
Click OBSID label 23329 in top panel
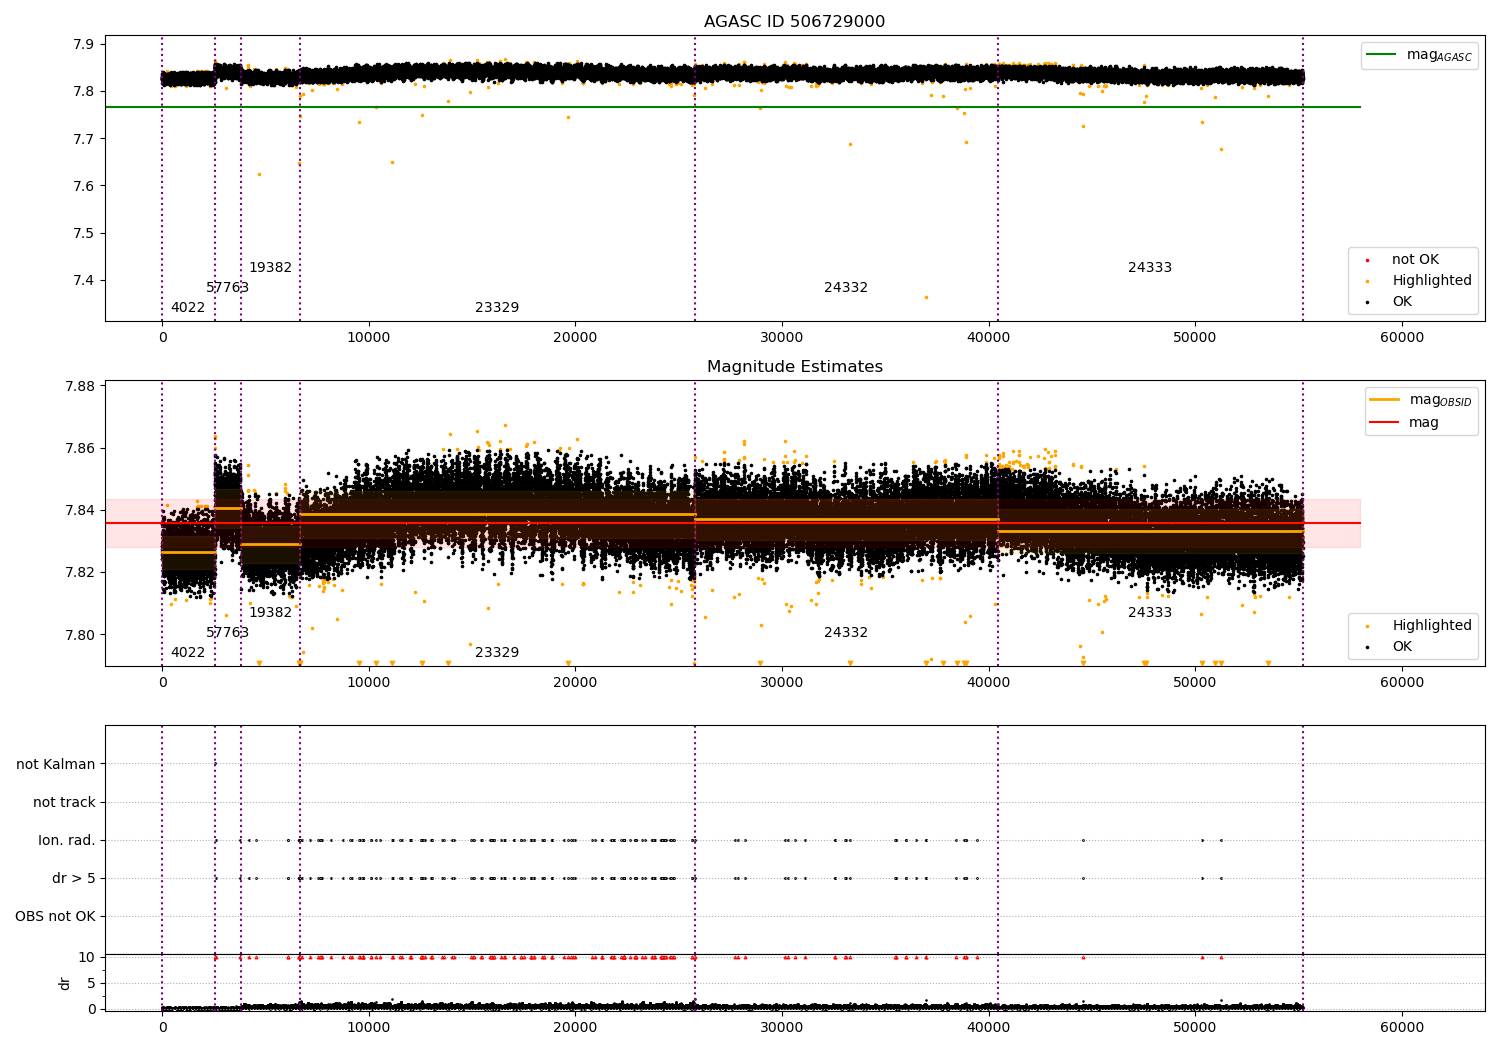(x=497, y=308)
